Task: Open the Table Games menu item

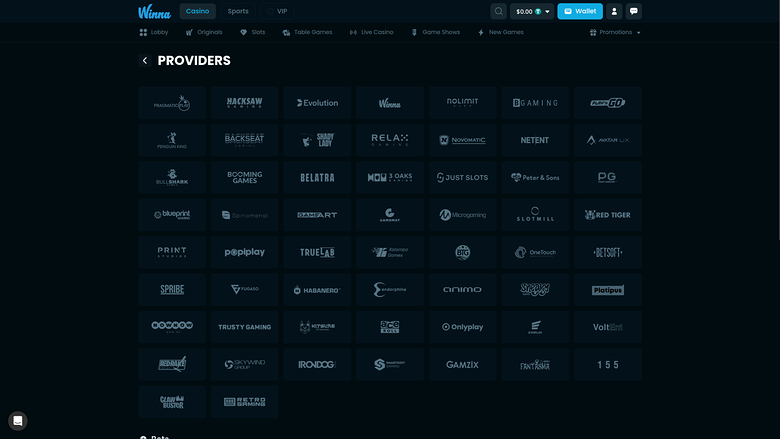Action: click(307, 32)
